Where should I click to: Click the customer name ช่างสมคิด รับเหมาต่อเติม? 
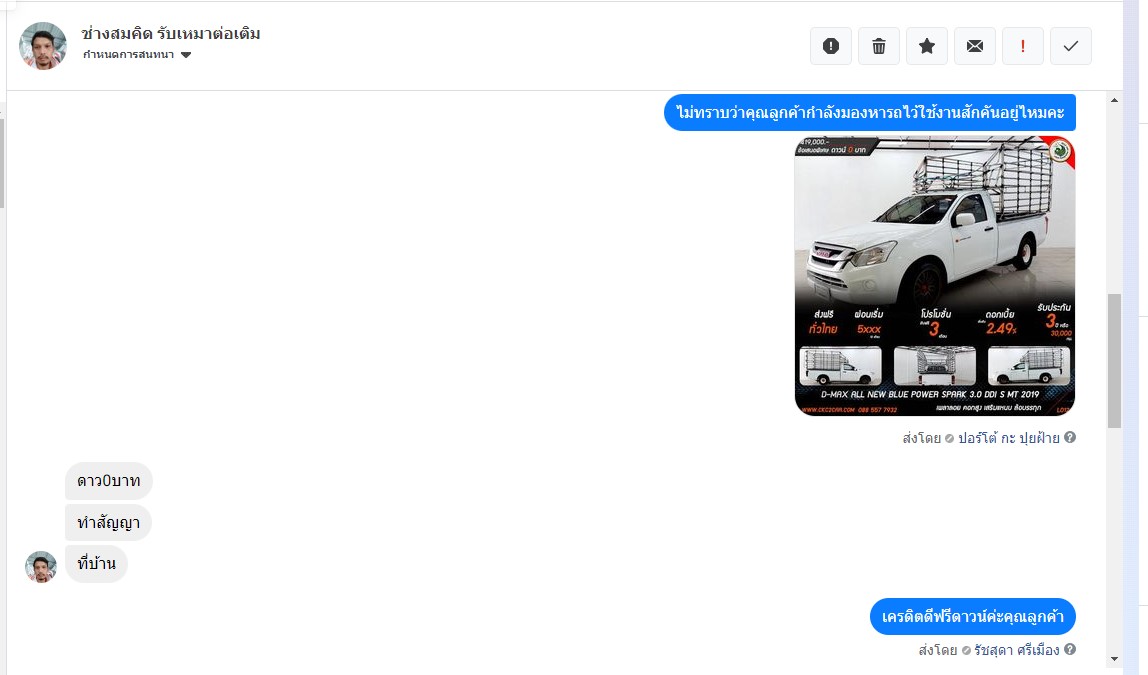[x=171, y=34]
